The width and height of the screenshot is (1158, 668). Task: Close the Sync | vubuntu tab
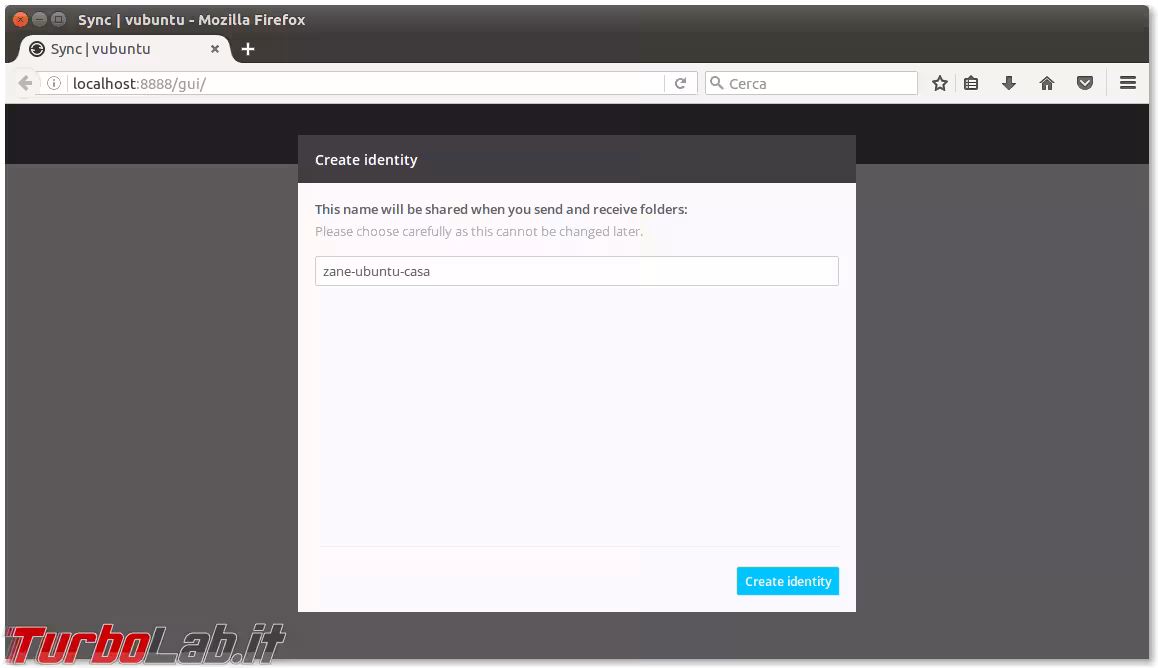(215, 49)
